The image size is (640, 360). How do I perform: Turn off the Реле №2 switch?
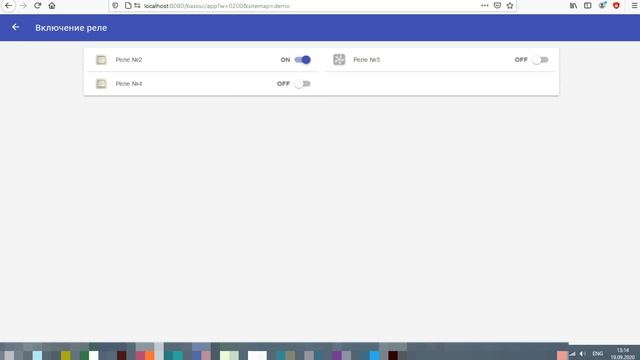[x=303, y=60]
